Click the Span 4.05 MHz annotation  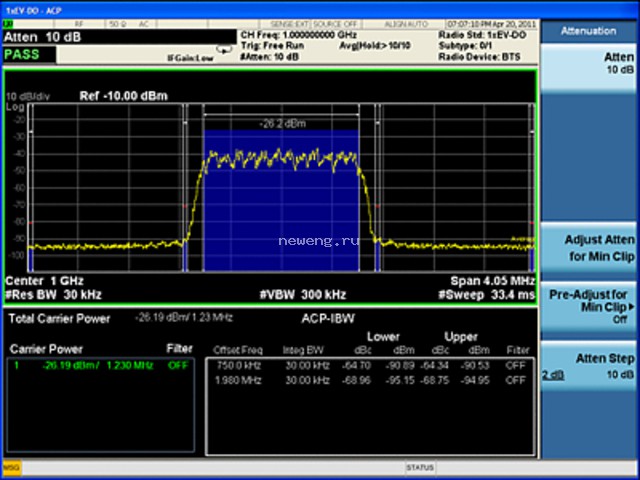point(493,281)
